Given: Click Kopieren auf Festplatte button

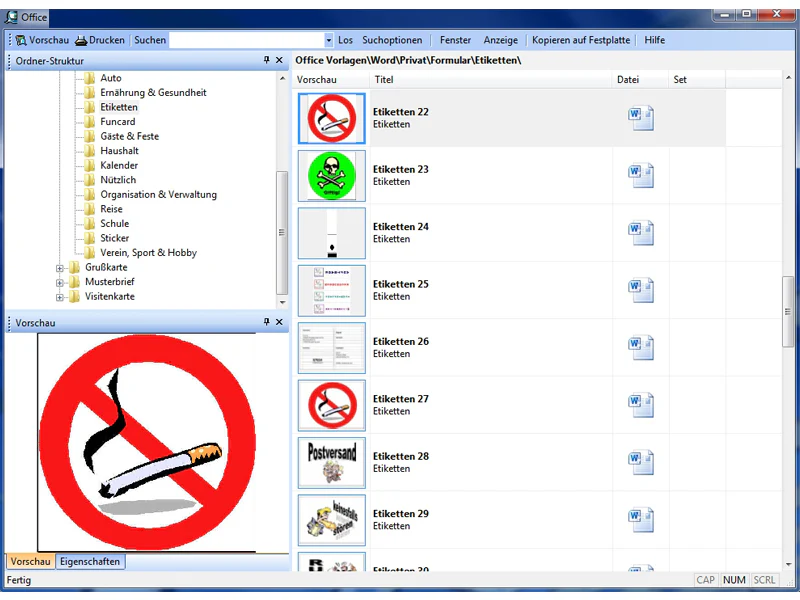Looking at the screenshot, I should [581, 40].
